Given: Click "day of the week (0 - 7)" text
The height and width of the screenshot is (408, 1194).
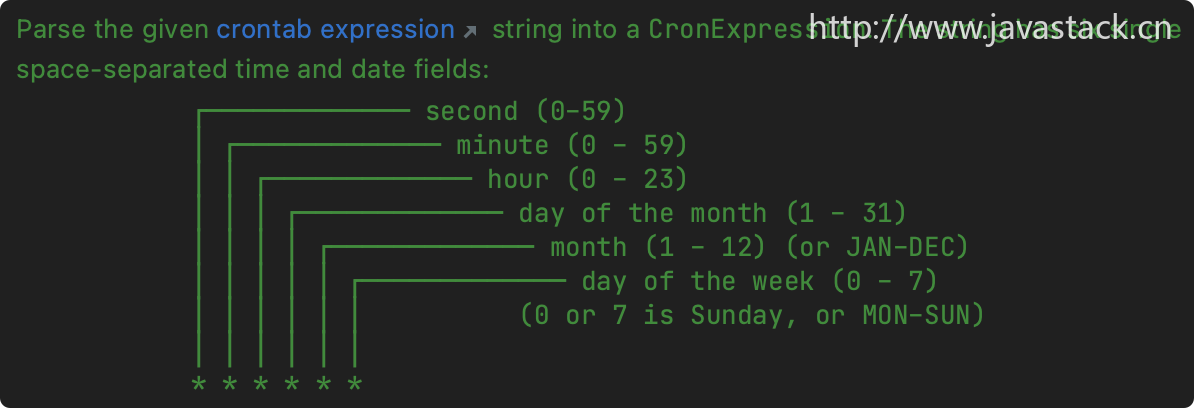Looking at the screenshot, I should click(759, 281).
